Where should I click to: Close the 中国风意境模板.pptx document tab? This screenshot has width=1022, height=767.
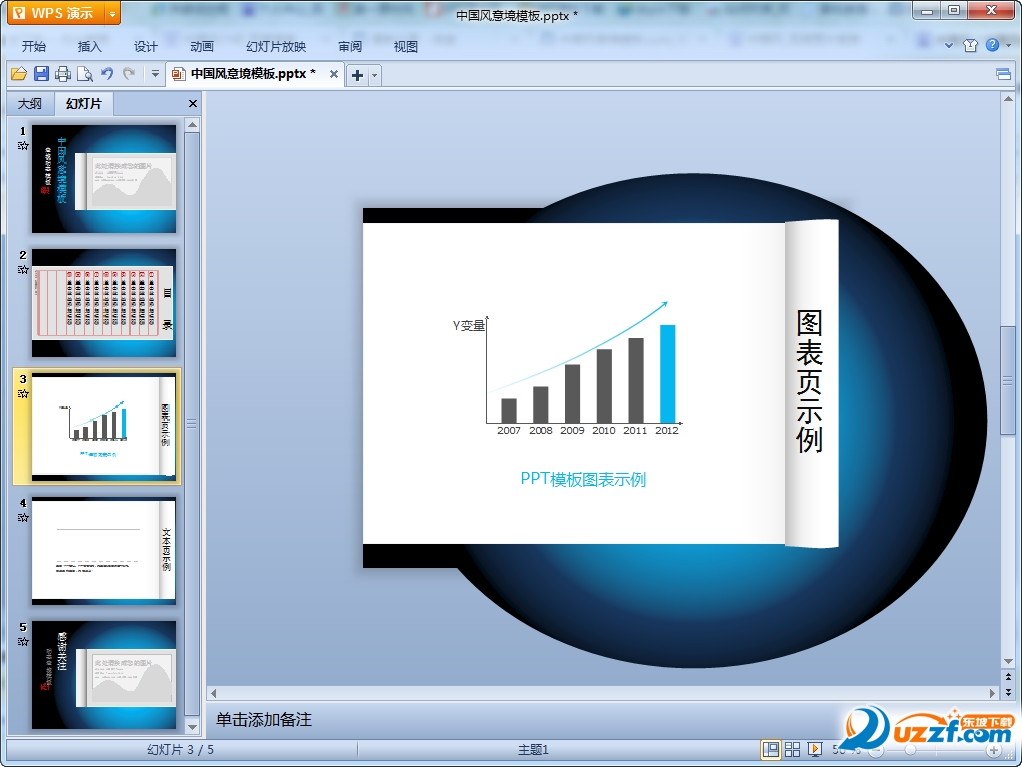point(334,74)
